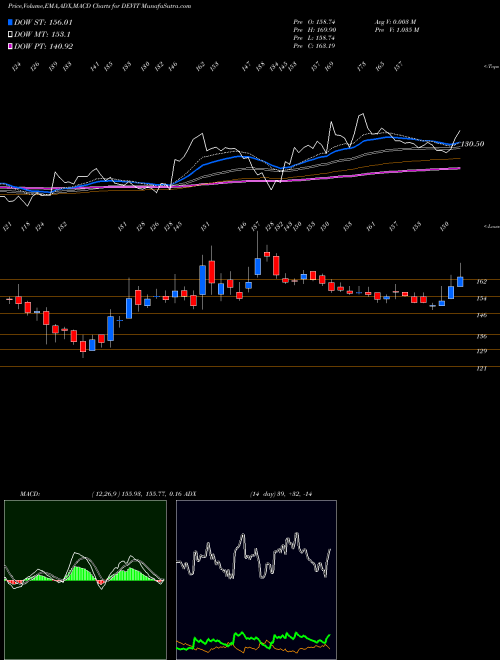Click the Pre V: 1.035 M value

coord(396,30)
